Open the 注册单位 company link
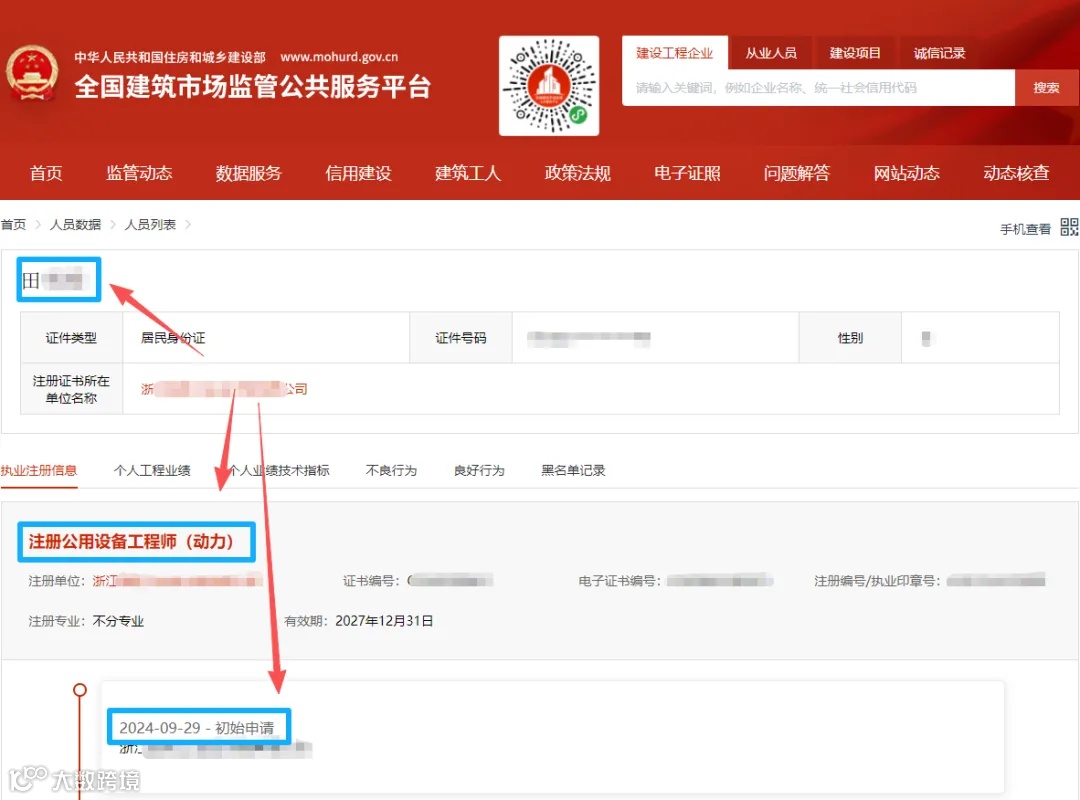 (x=177, y=581)
